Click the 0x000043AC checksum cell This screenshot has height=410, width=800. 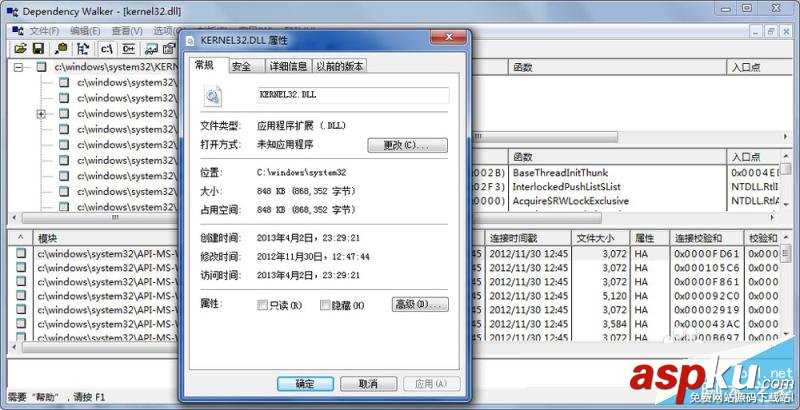click(707, 324)
